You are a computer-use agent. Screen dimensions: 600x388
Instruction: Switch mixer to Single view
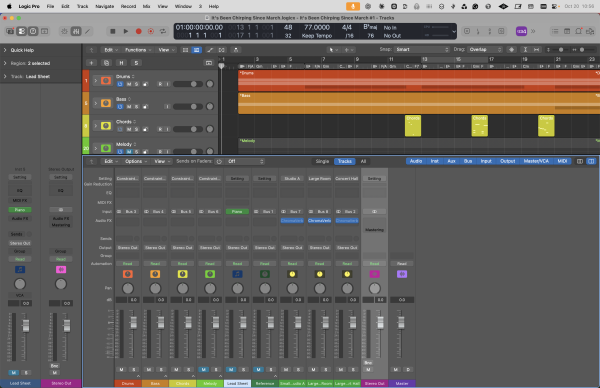[x=322, y=161]
